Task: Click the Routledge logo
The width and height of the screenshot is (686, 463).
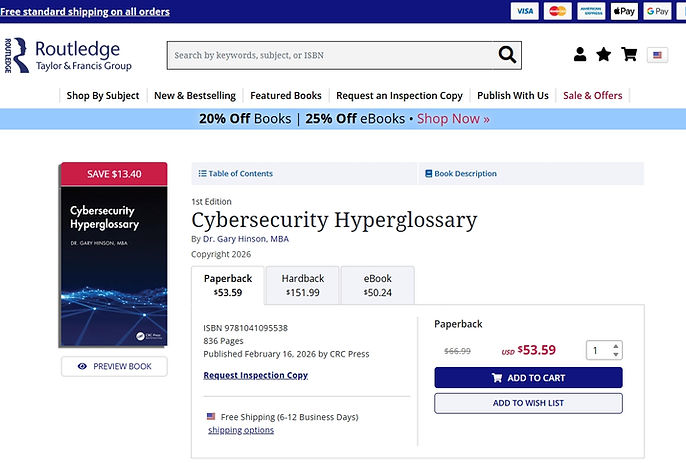Action: (x=68, y=55)
